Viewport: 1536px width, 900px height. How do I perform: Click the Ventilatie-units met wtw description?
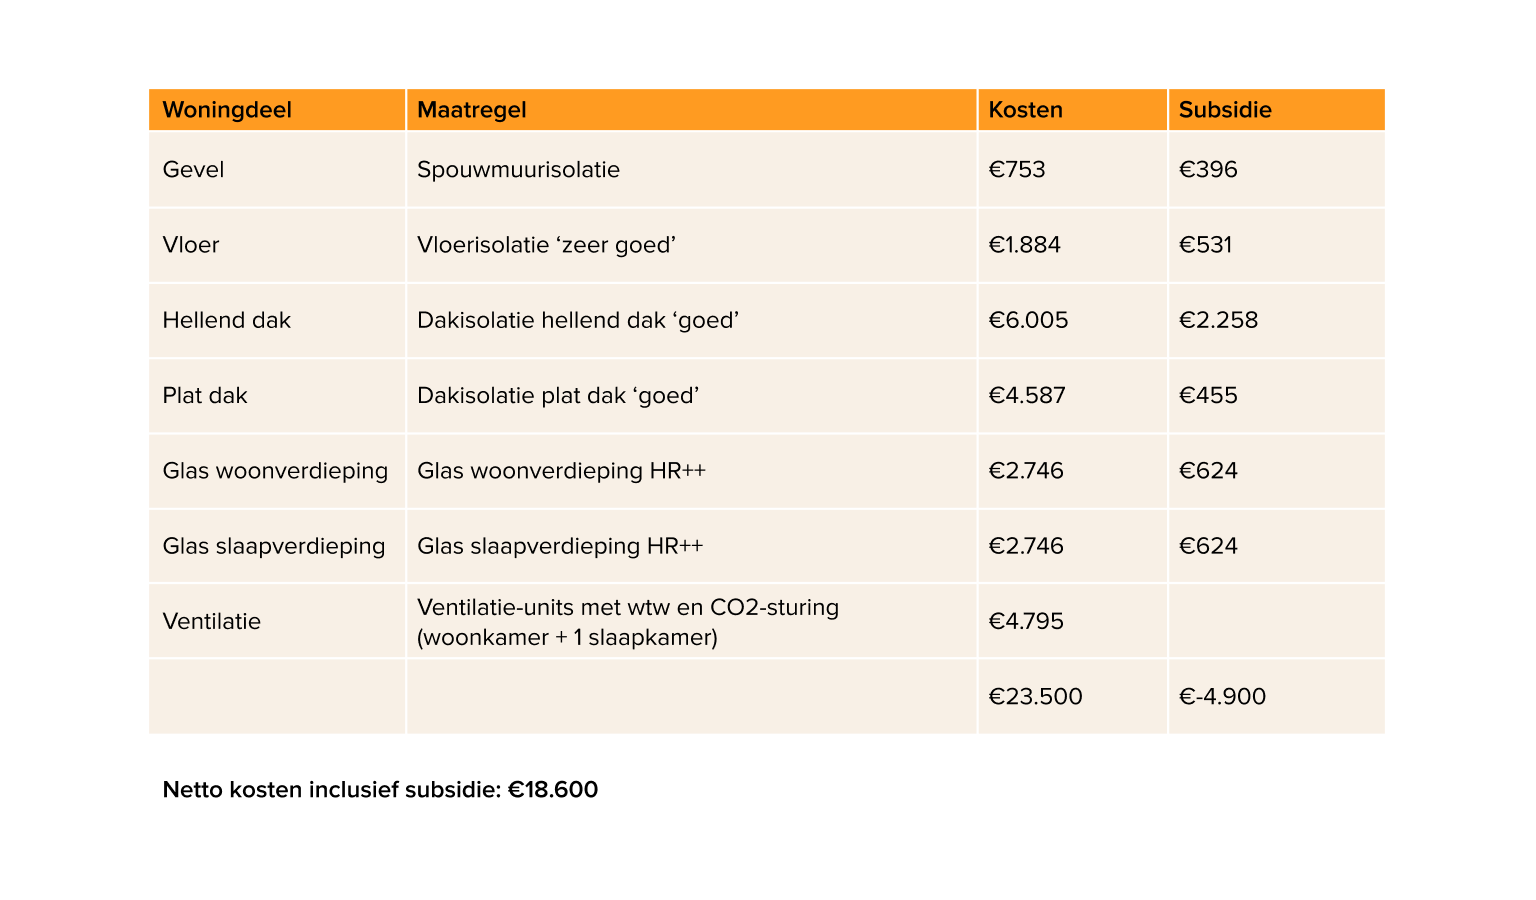pyautogui.click(x=628, y=622)
